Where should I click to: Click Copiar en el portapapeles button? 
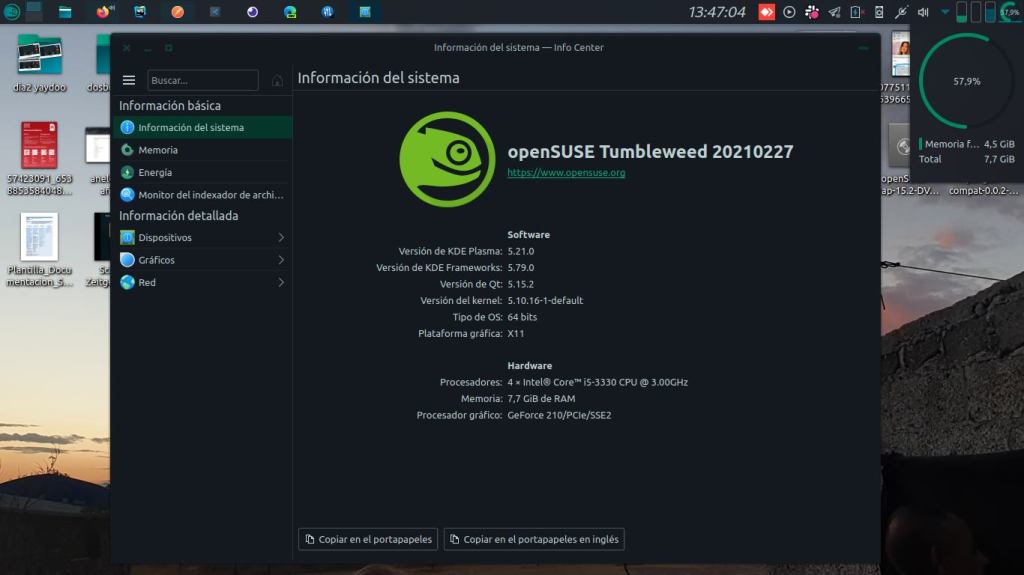pos(368,539)
